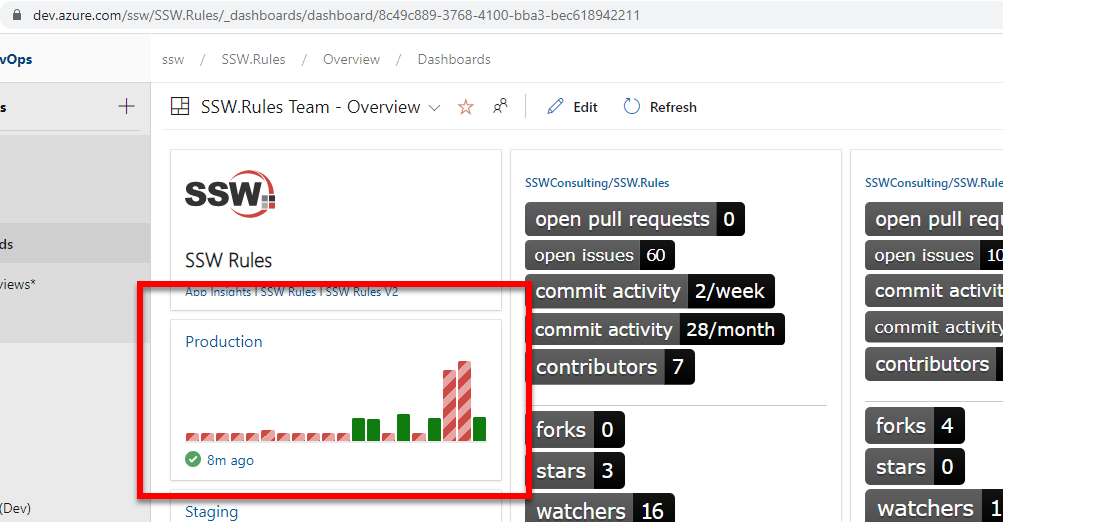Click the commit activity 2/week badge
The image size is (1111, 522).
[x=650, y=291]
